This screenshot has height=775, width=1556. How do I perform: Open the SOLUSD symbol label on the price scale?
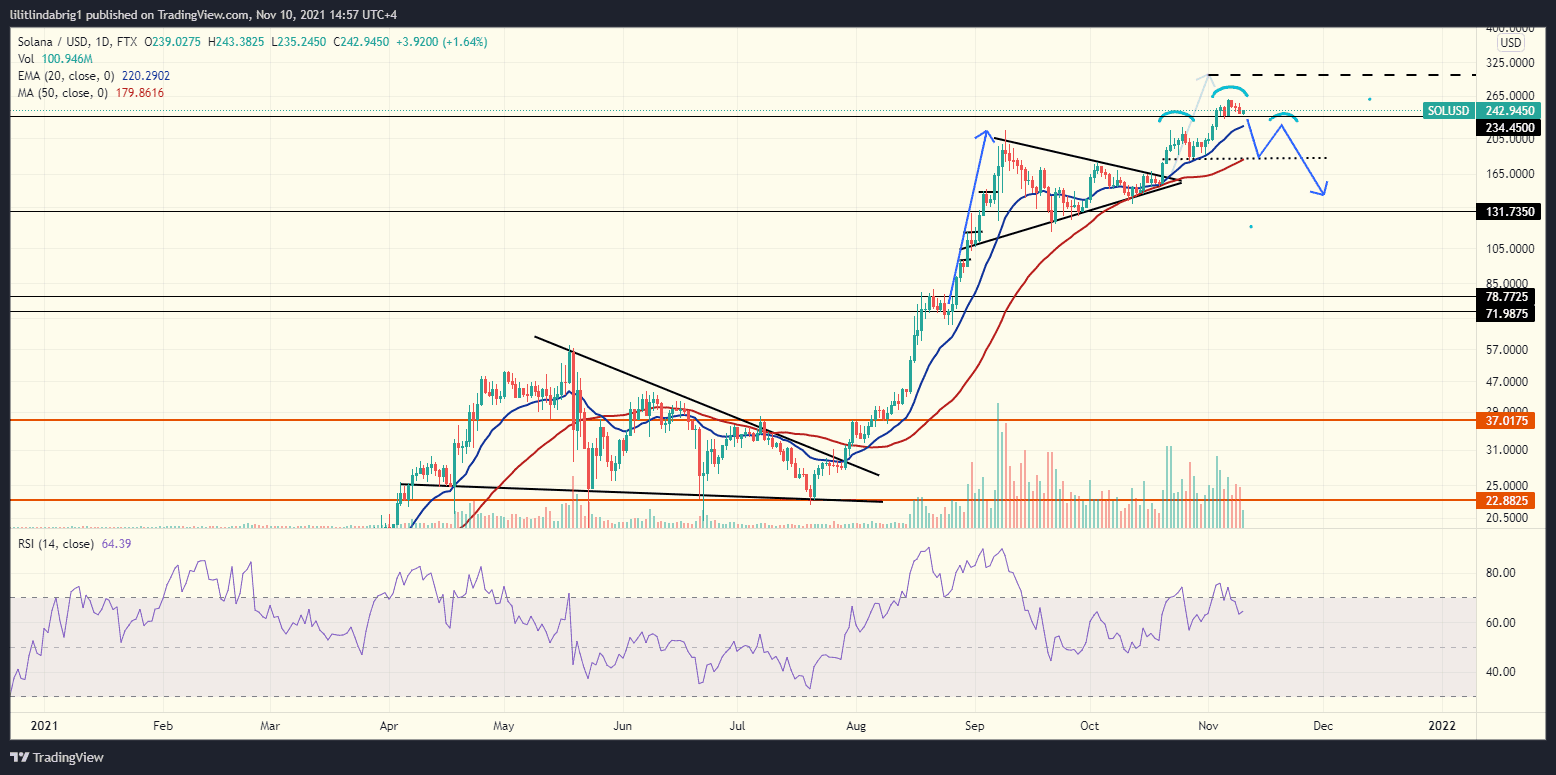[x=1447, y=111]
